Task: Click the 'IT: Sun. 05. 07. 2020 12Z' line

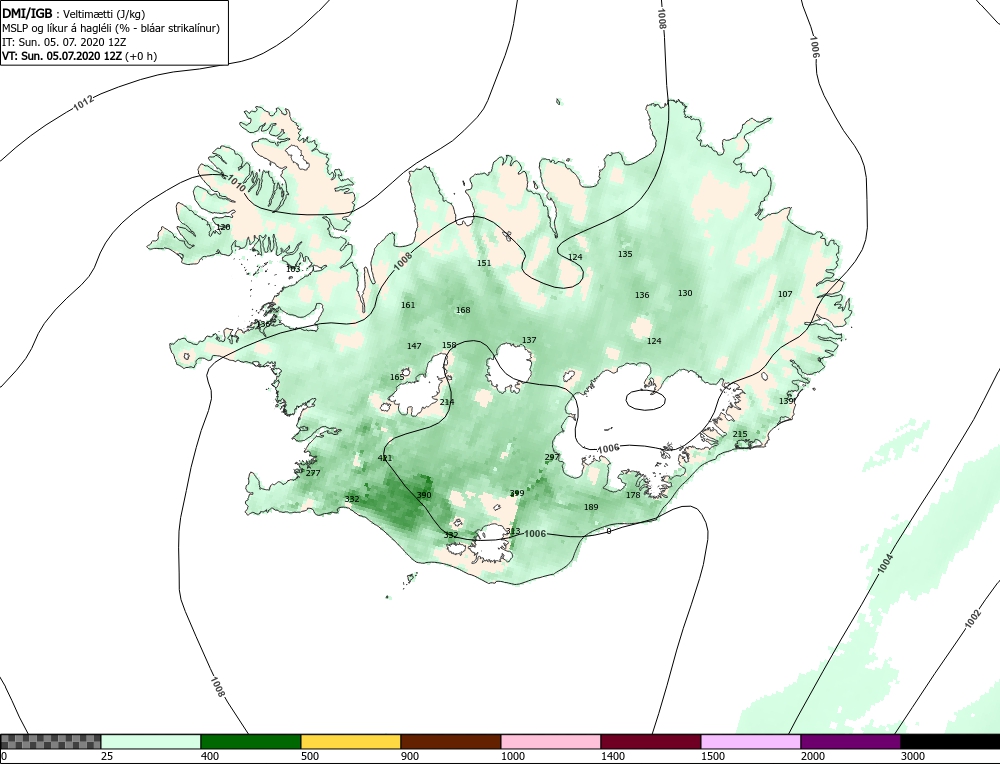Action: (64, 42)
